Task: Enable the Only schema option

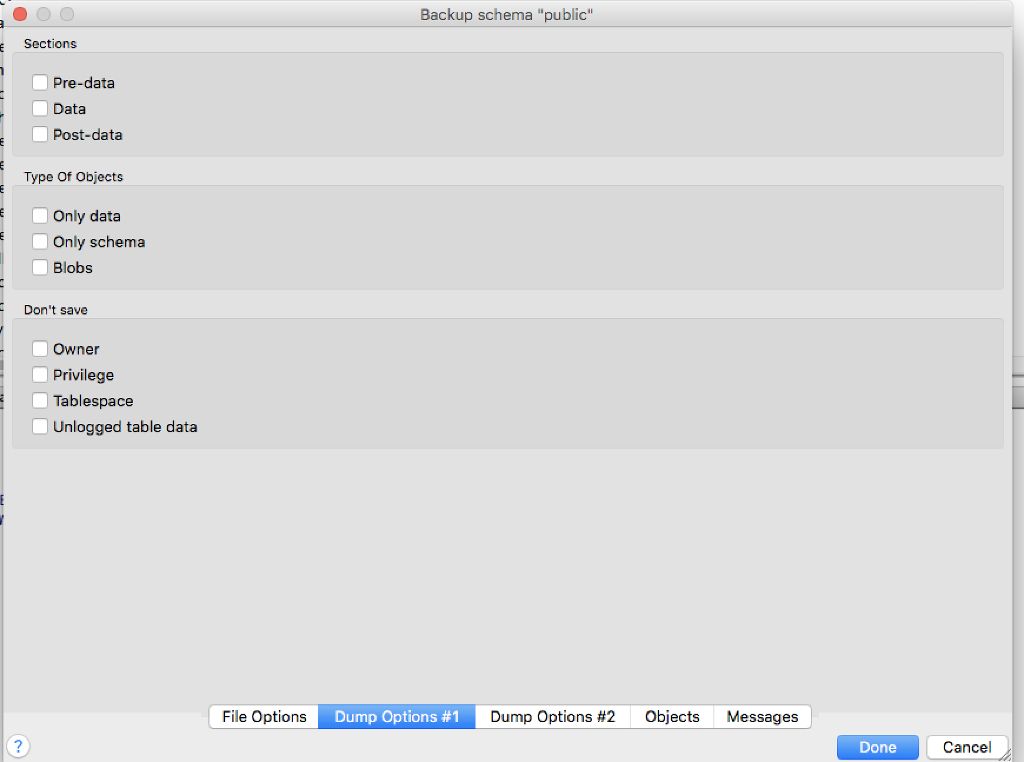Action: (x=39, y=241)
